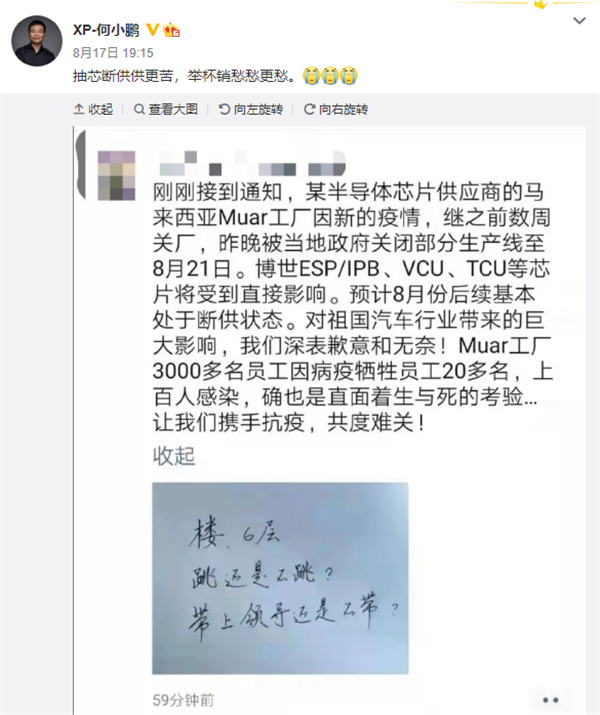Open the post options chevron menu
This screenshot has height=715, width=600.
[579, 21]
